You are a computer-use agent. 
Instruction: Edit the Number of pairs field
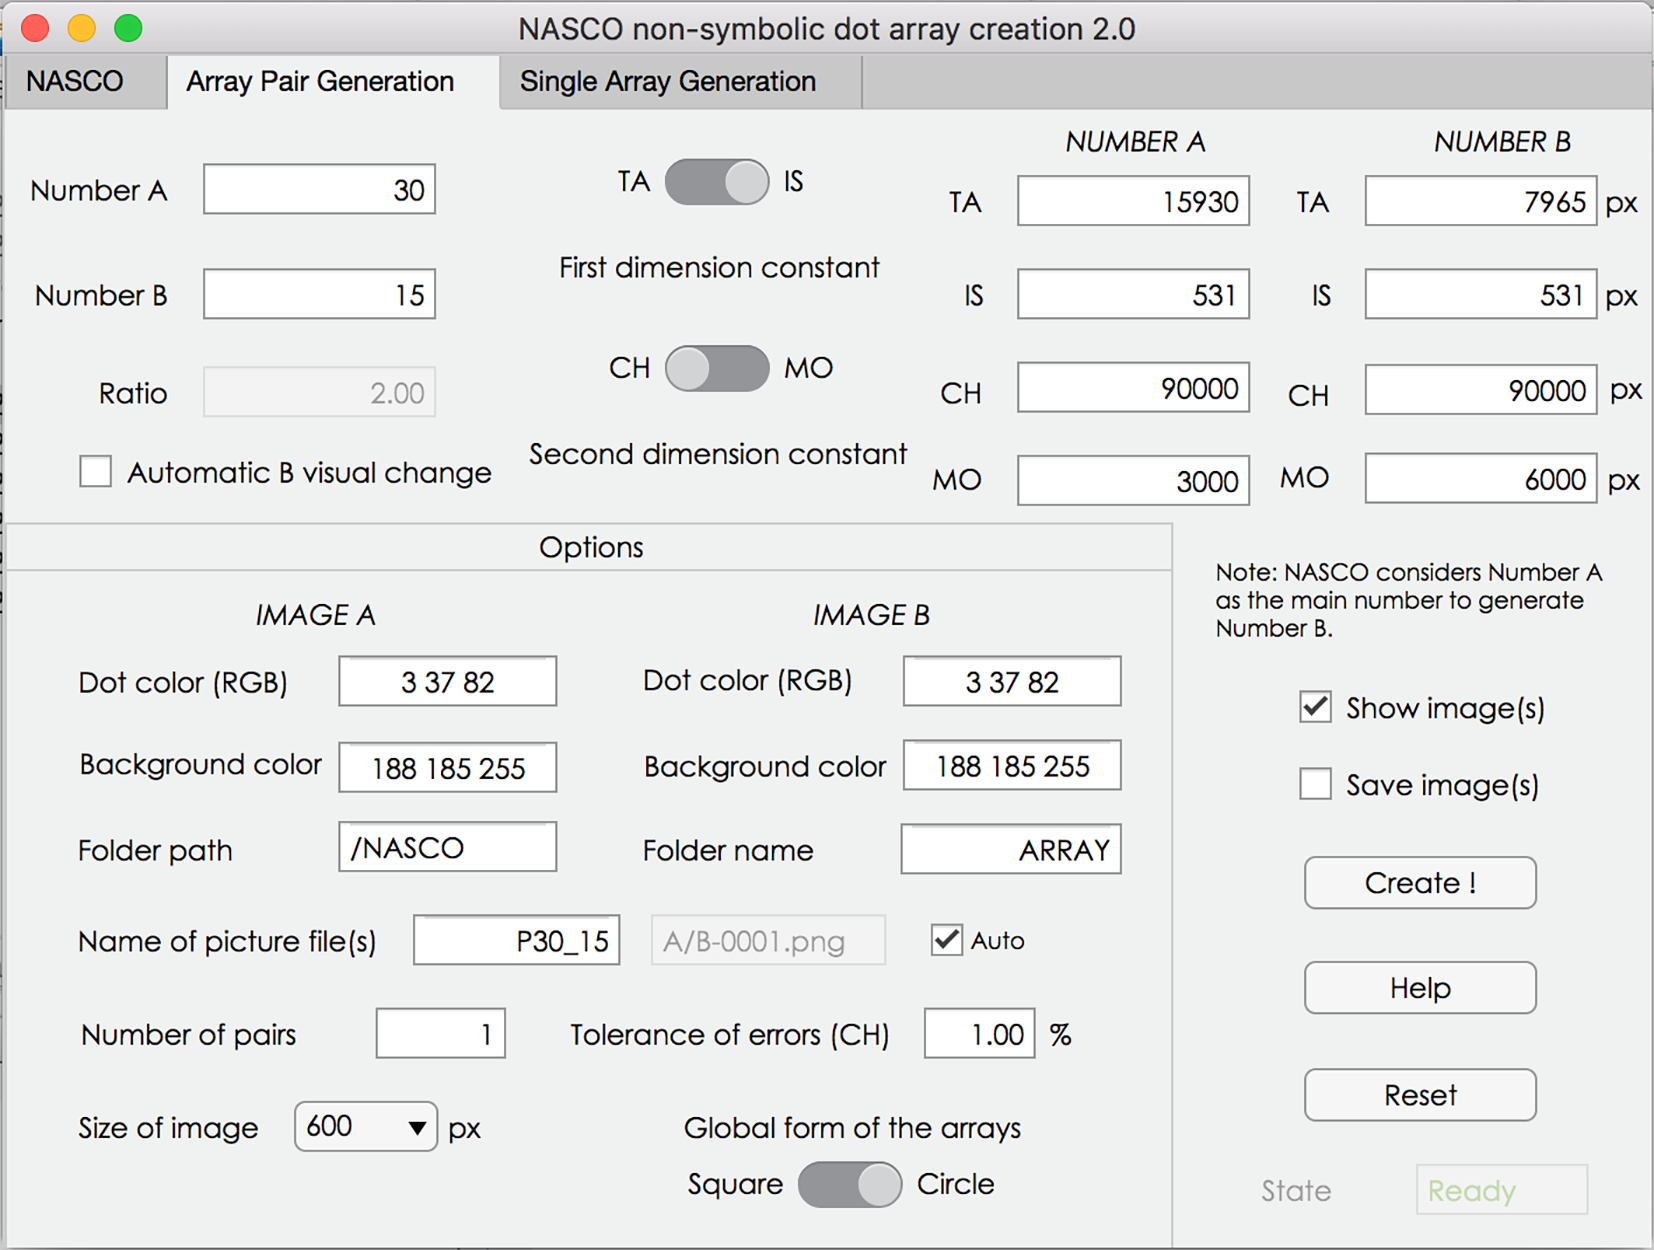441,1034
